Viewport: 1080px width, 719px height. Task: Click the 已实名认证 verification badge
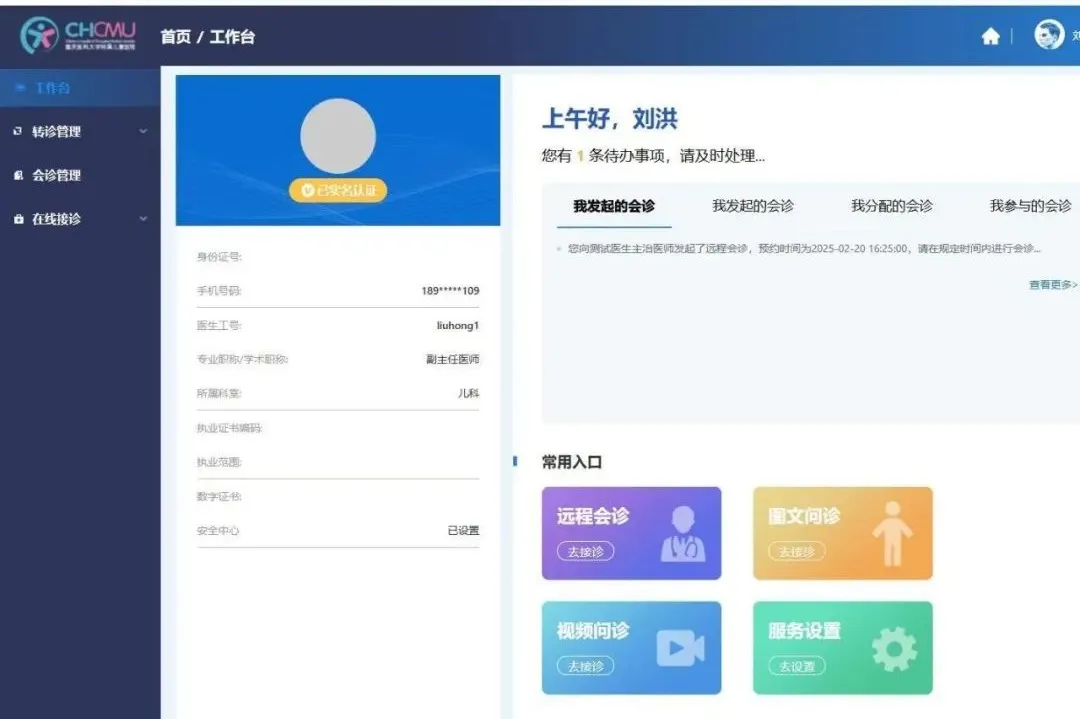coord(338,191)
